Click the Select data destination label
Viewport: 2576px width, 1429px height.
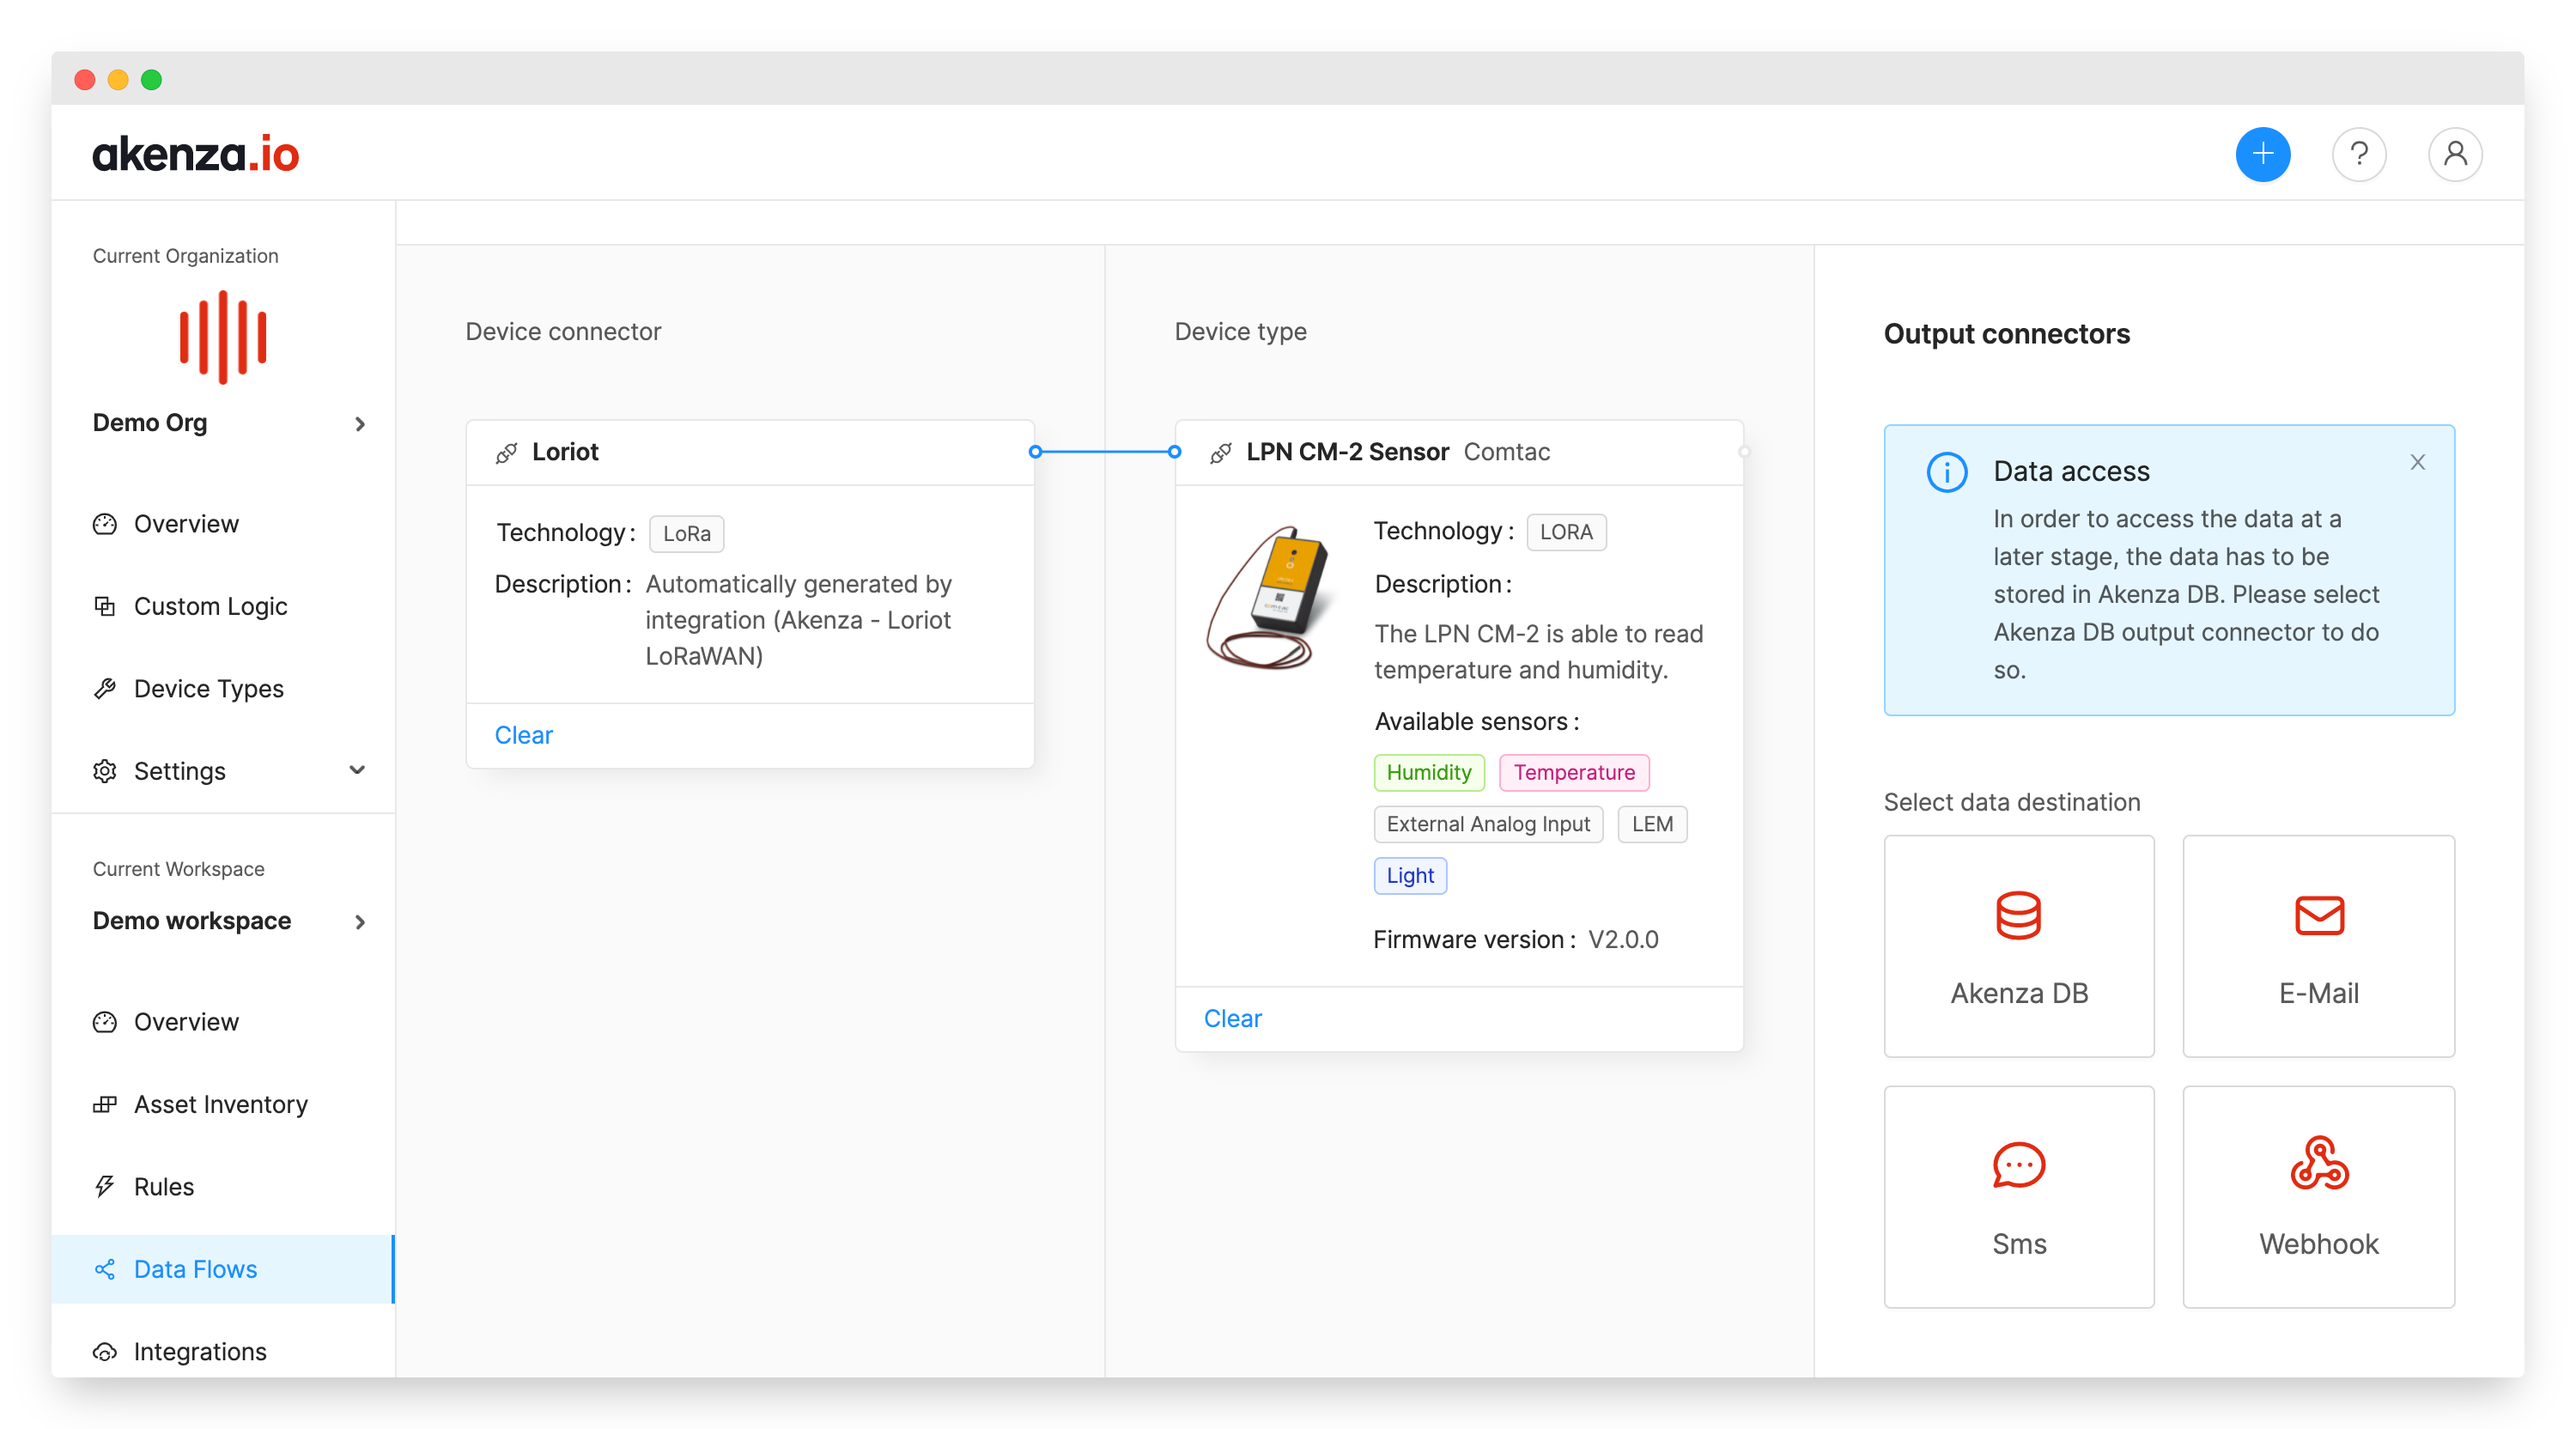(2012, 802)
